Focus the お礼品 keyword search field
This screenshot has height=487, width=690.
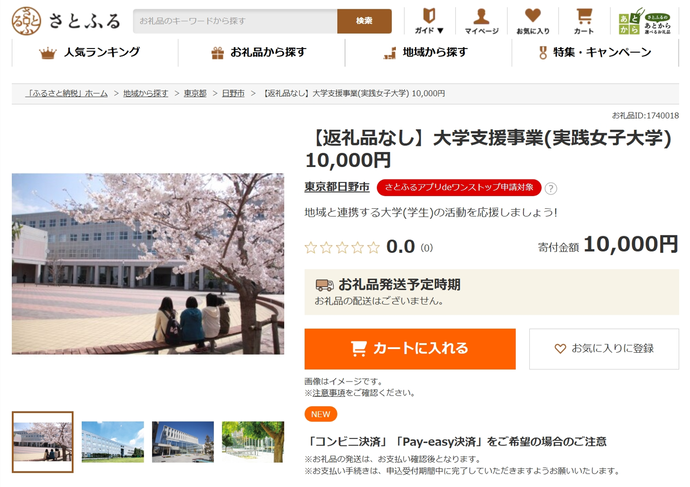pos(235,21)
